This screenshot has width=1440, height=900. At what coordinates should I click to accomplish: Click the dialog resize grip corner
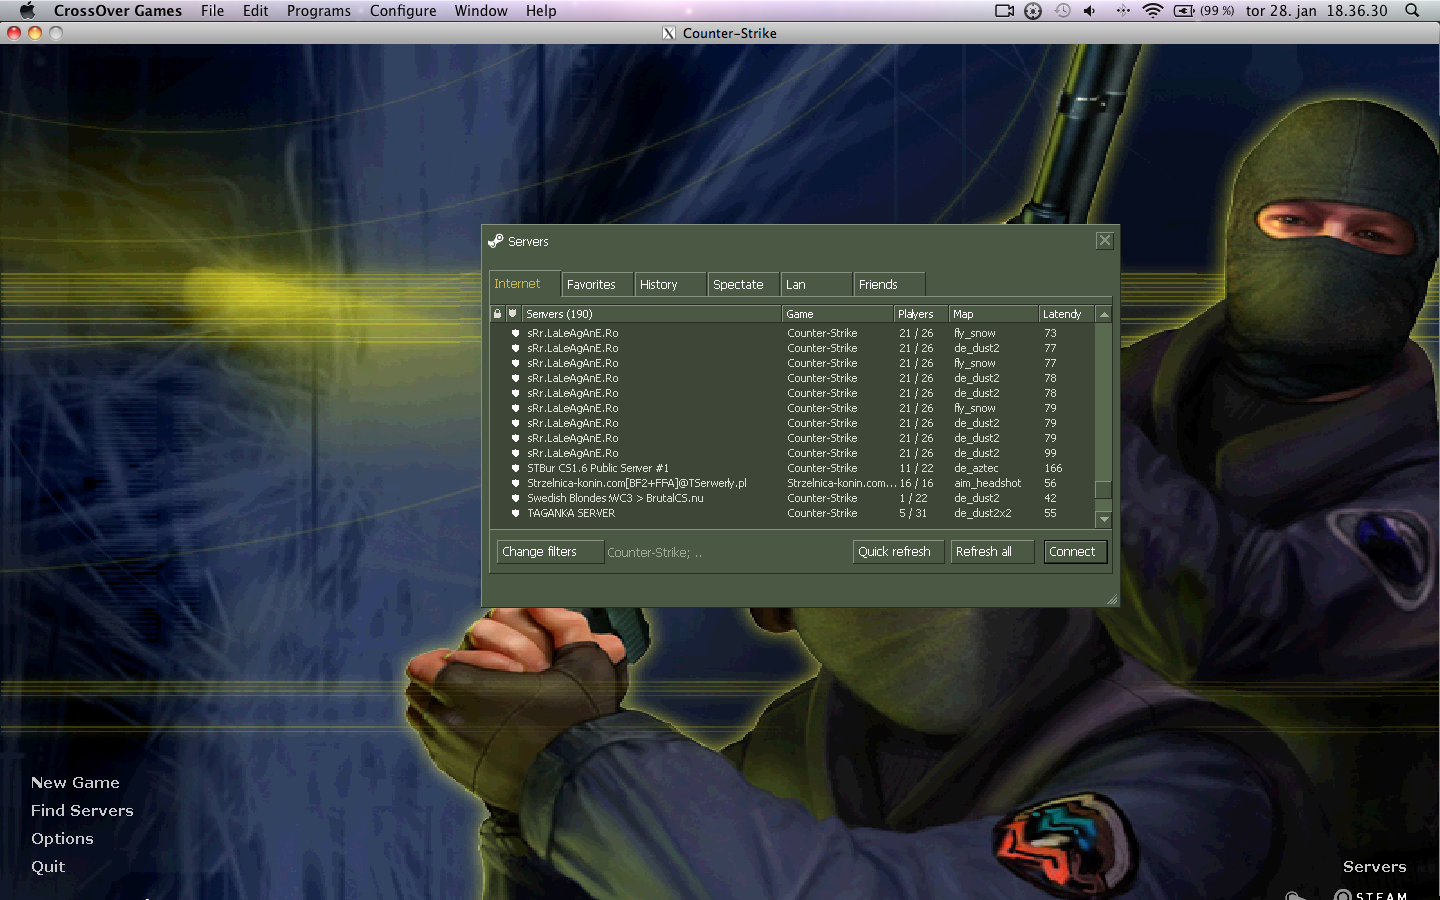click(1112, 599)
